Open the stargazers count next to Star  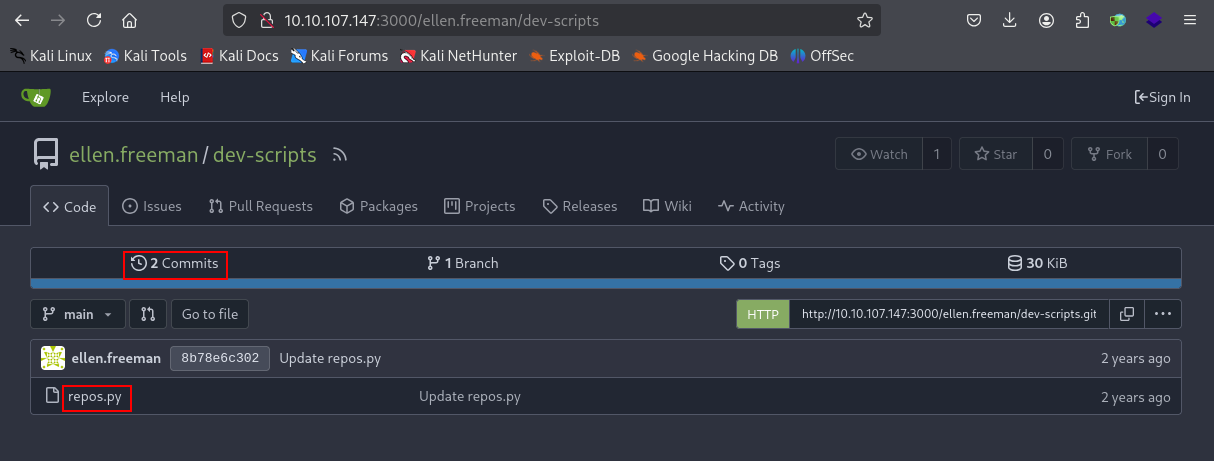1048,154
